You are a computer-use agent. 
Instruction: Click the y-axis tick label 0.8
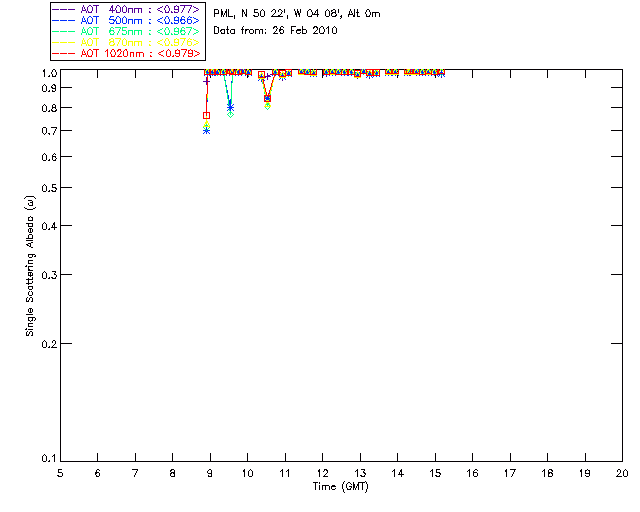click(x=49, y=108)
